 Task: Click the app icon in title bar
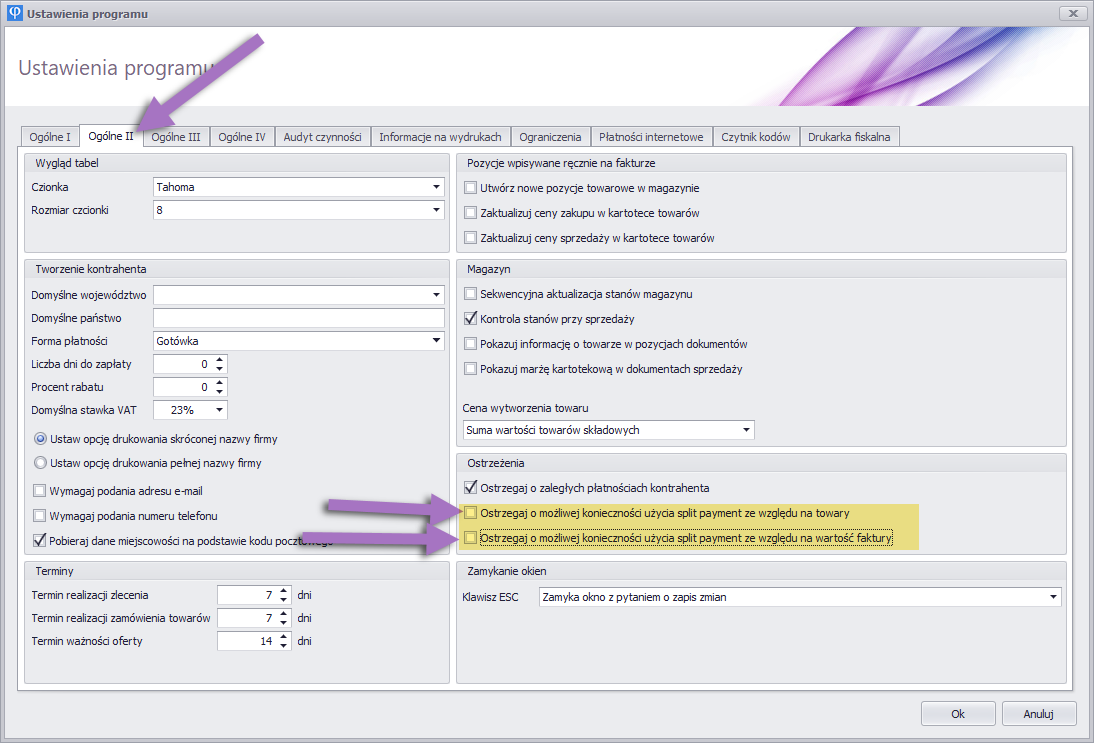point(12,13)
